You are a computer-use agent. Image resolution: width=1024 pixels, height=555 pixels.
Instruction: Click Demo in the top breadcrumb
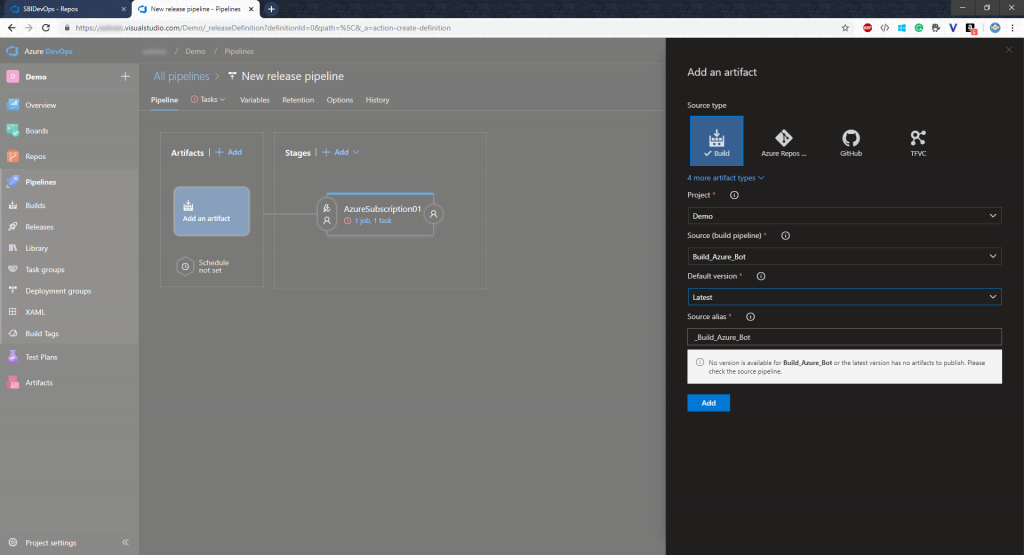(195, 51)
